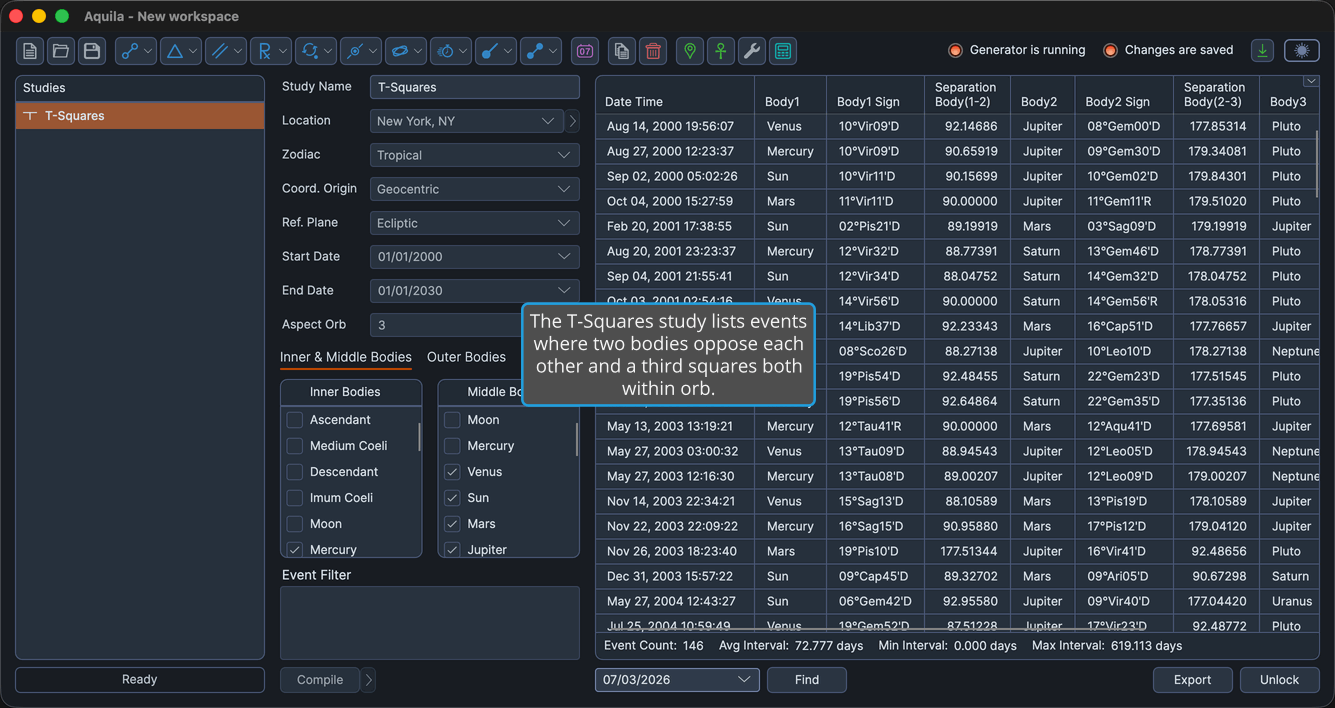Check the Ascendant inner body checkbox
The image size is (1335, 708).
click(x=295, y=420)
